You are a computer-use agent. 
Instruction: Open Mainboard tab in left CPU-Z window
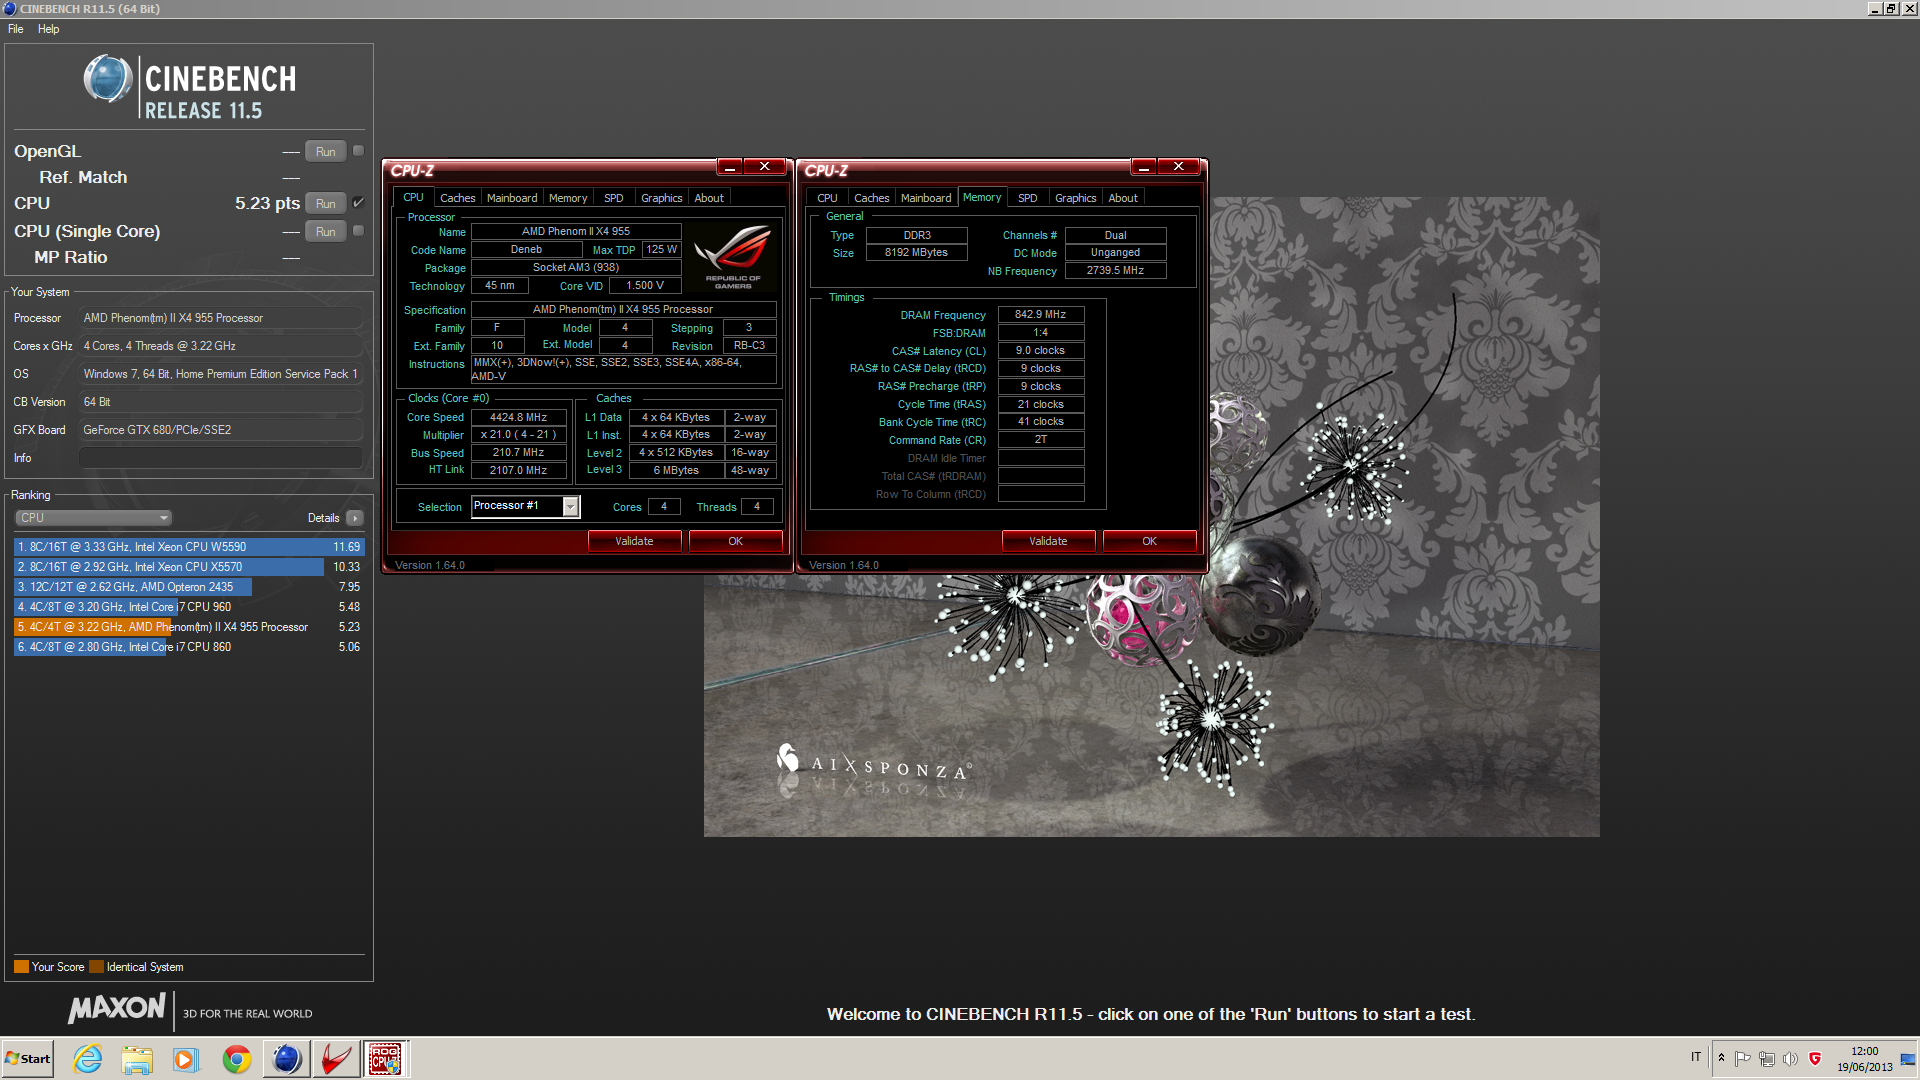512,198
